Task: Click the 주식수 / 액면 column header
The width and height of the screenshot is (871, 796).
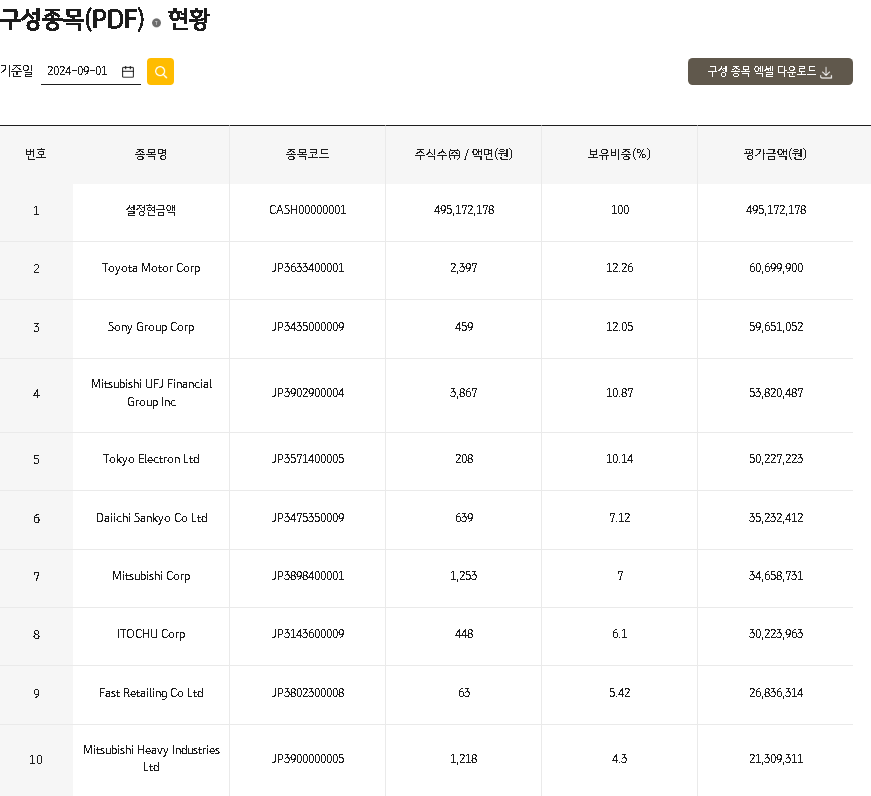Action: pyautogui.click(x=463, y=154)
